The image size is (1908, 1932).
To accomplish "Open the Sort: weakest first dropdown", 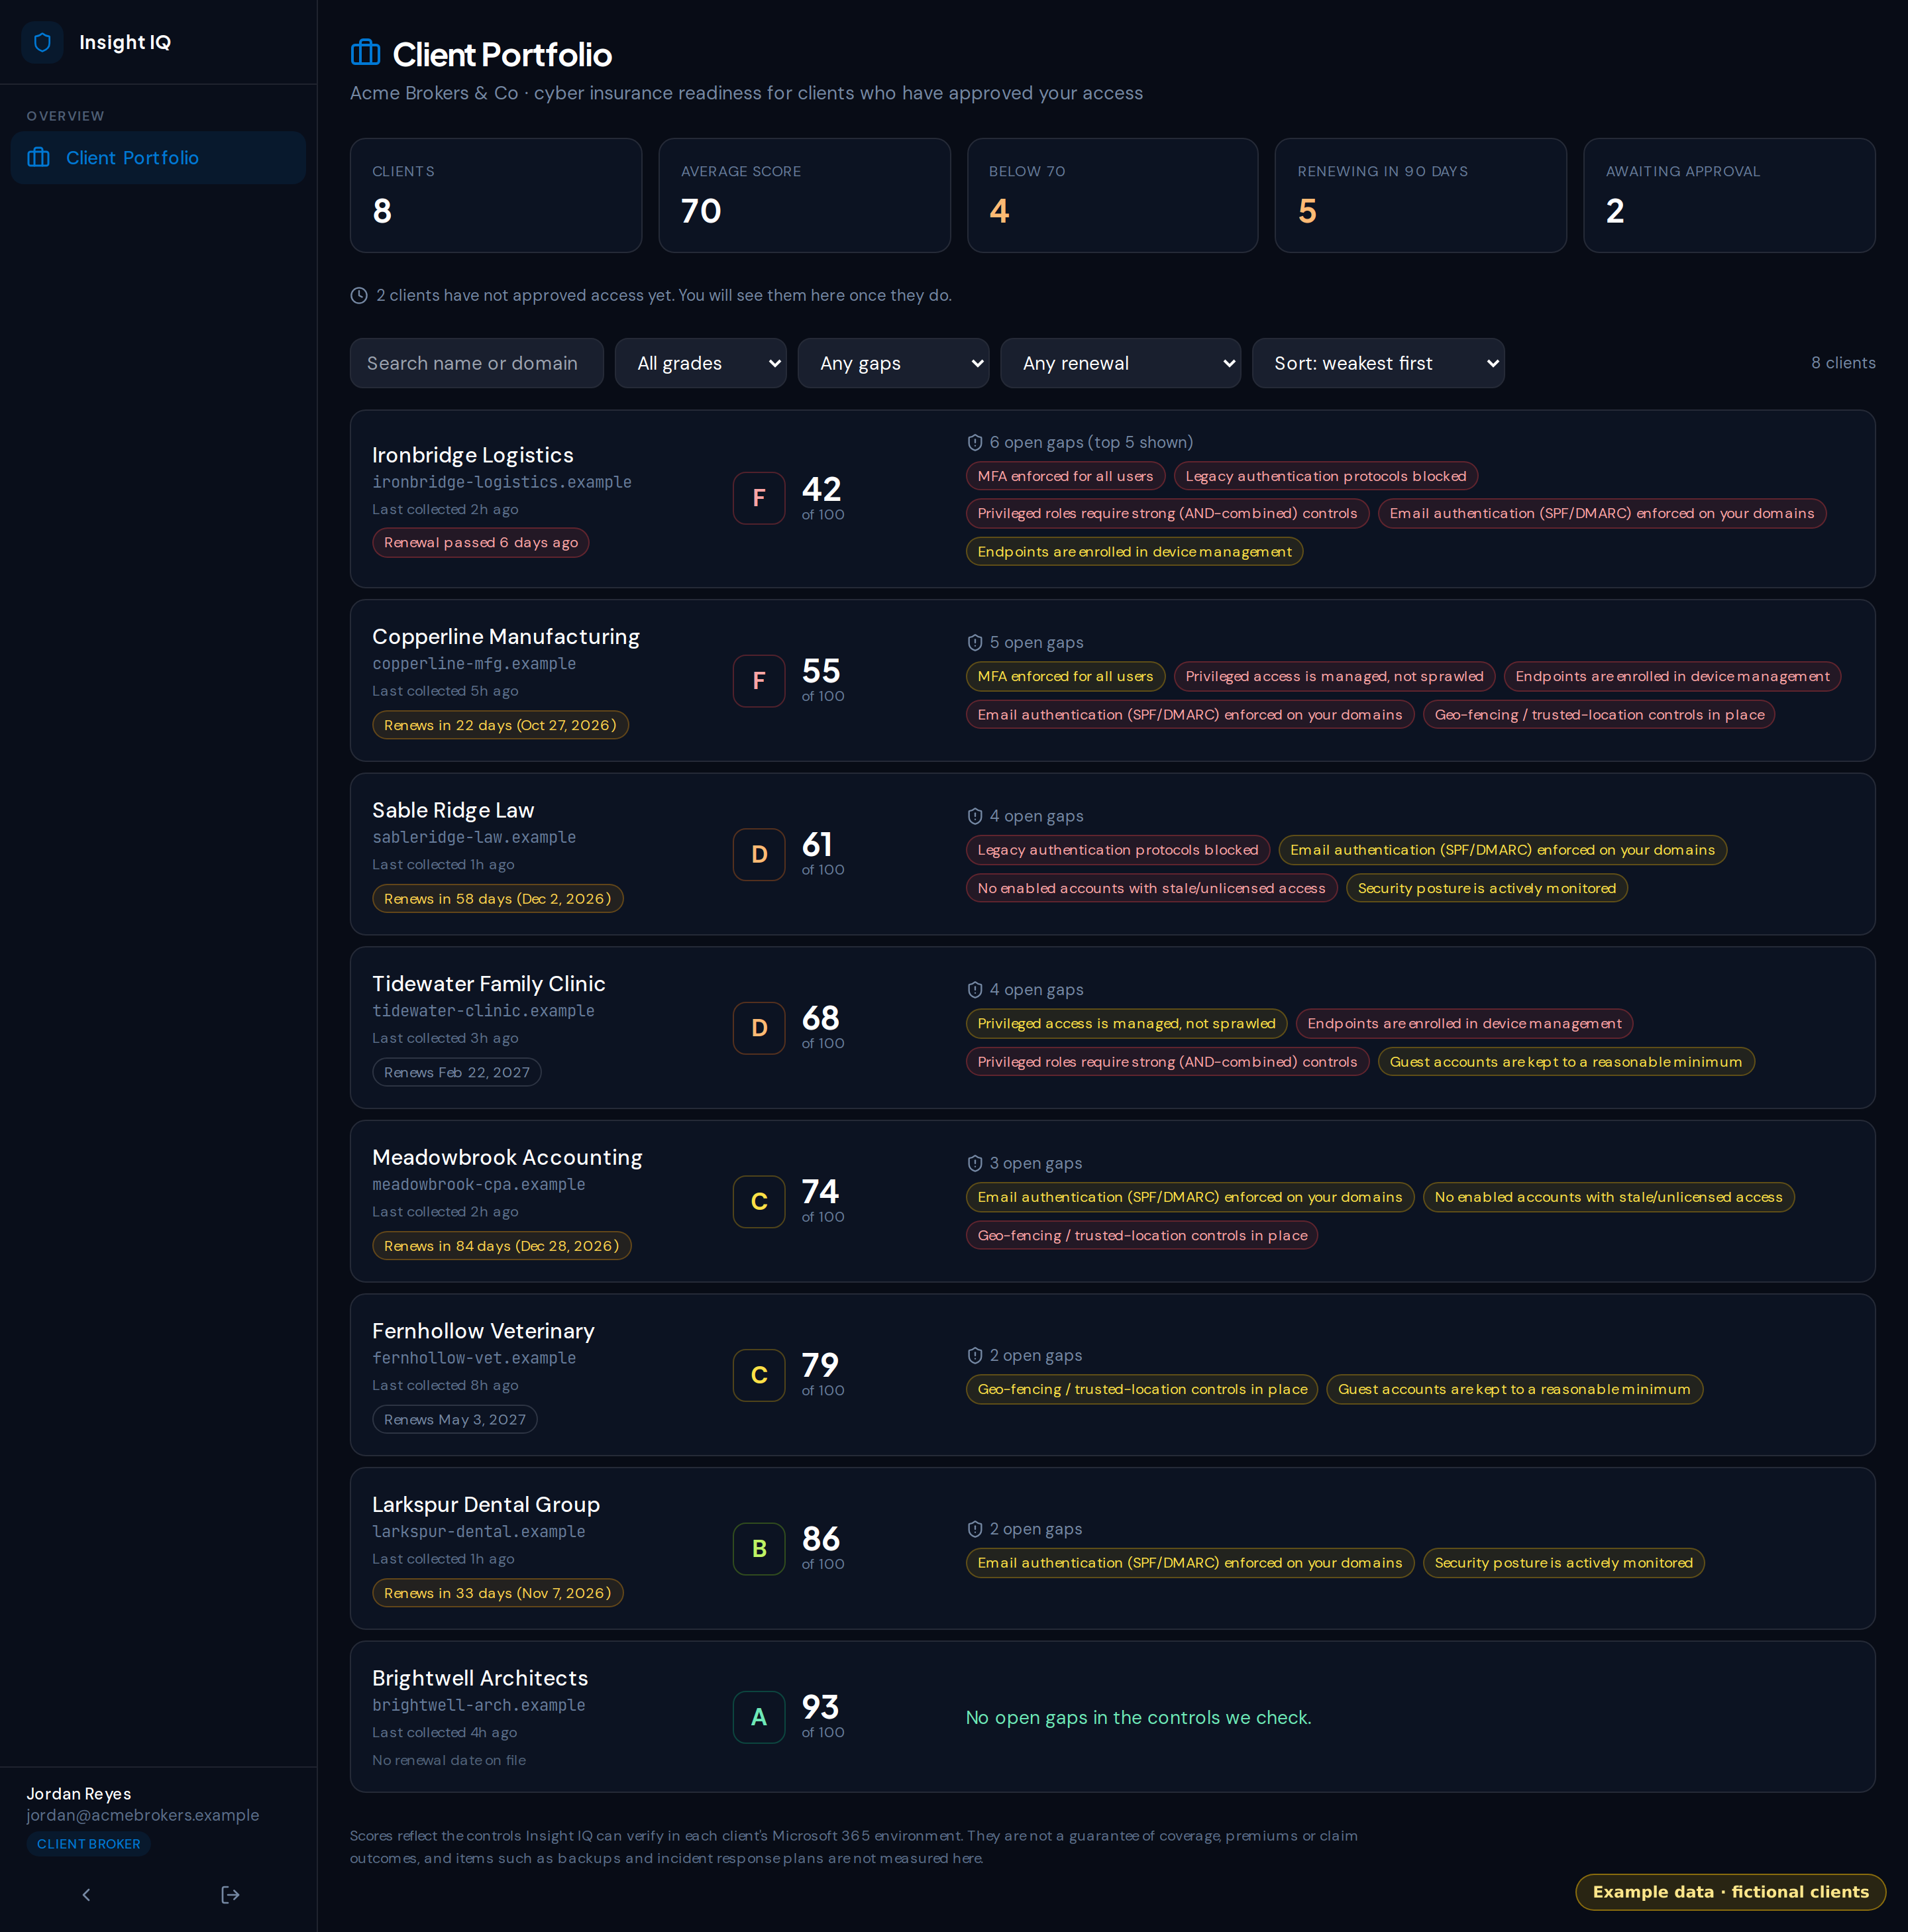I will tap(1378, 363).
